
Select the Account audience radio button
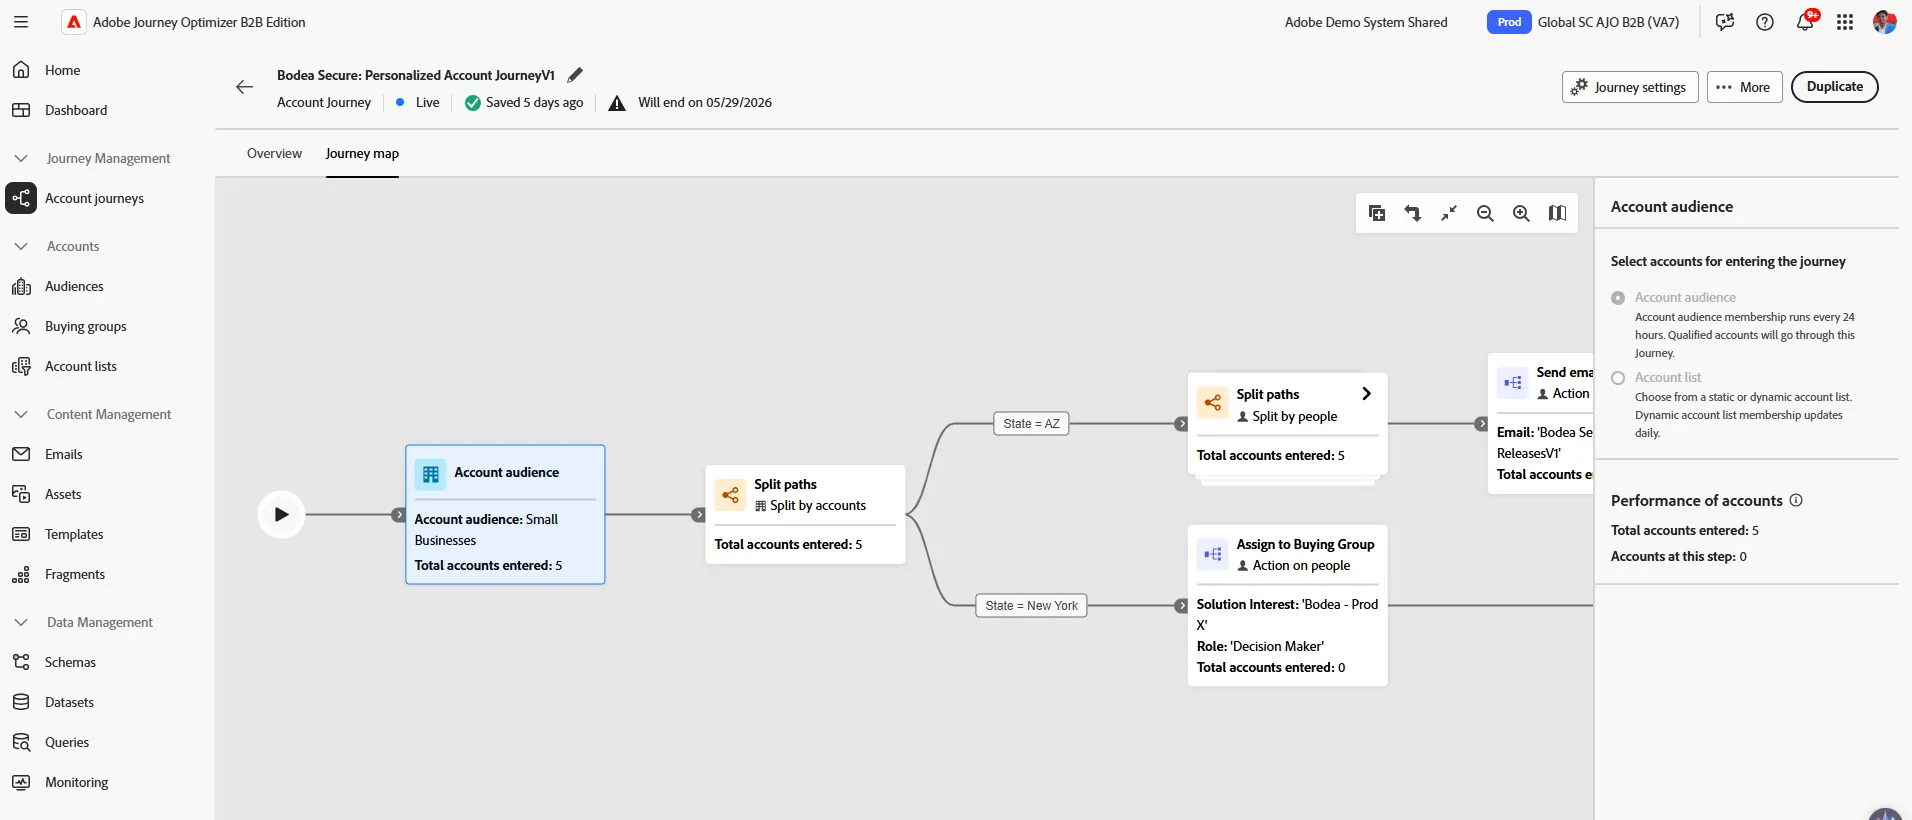coord(1618,298)
